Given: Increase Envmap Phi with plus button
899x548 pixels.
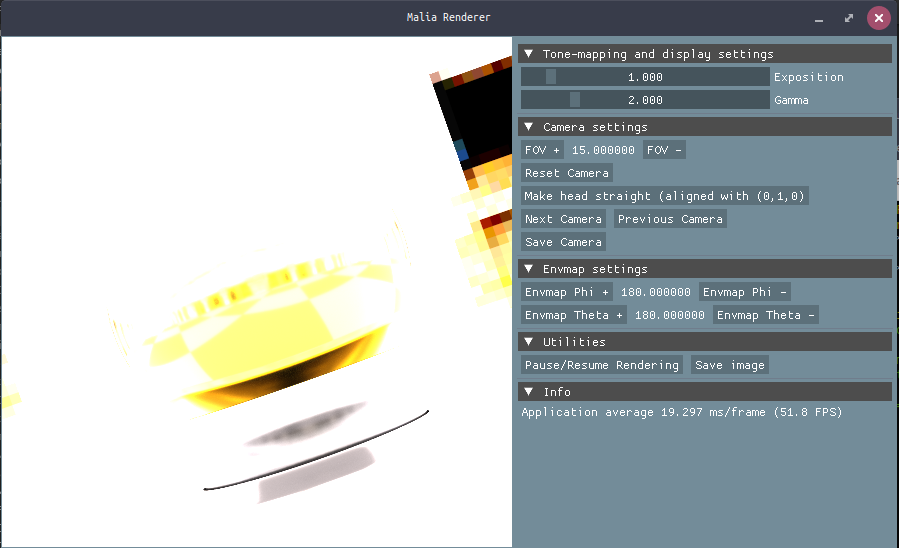Looking at the screenshot, I should (566, 292).
